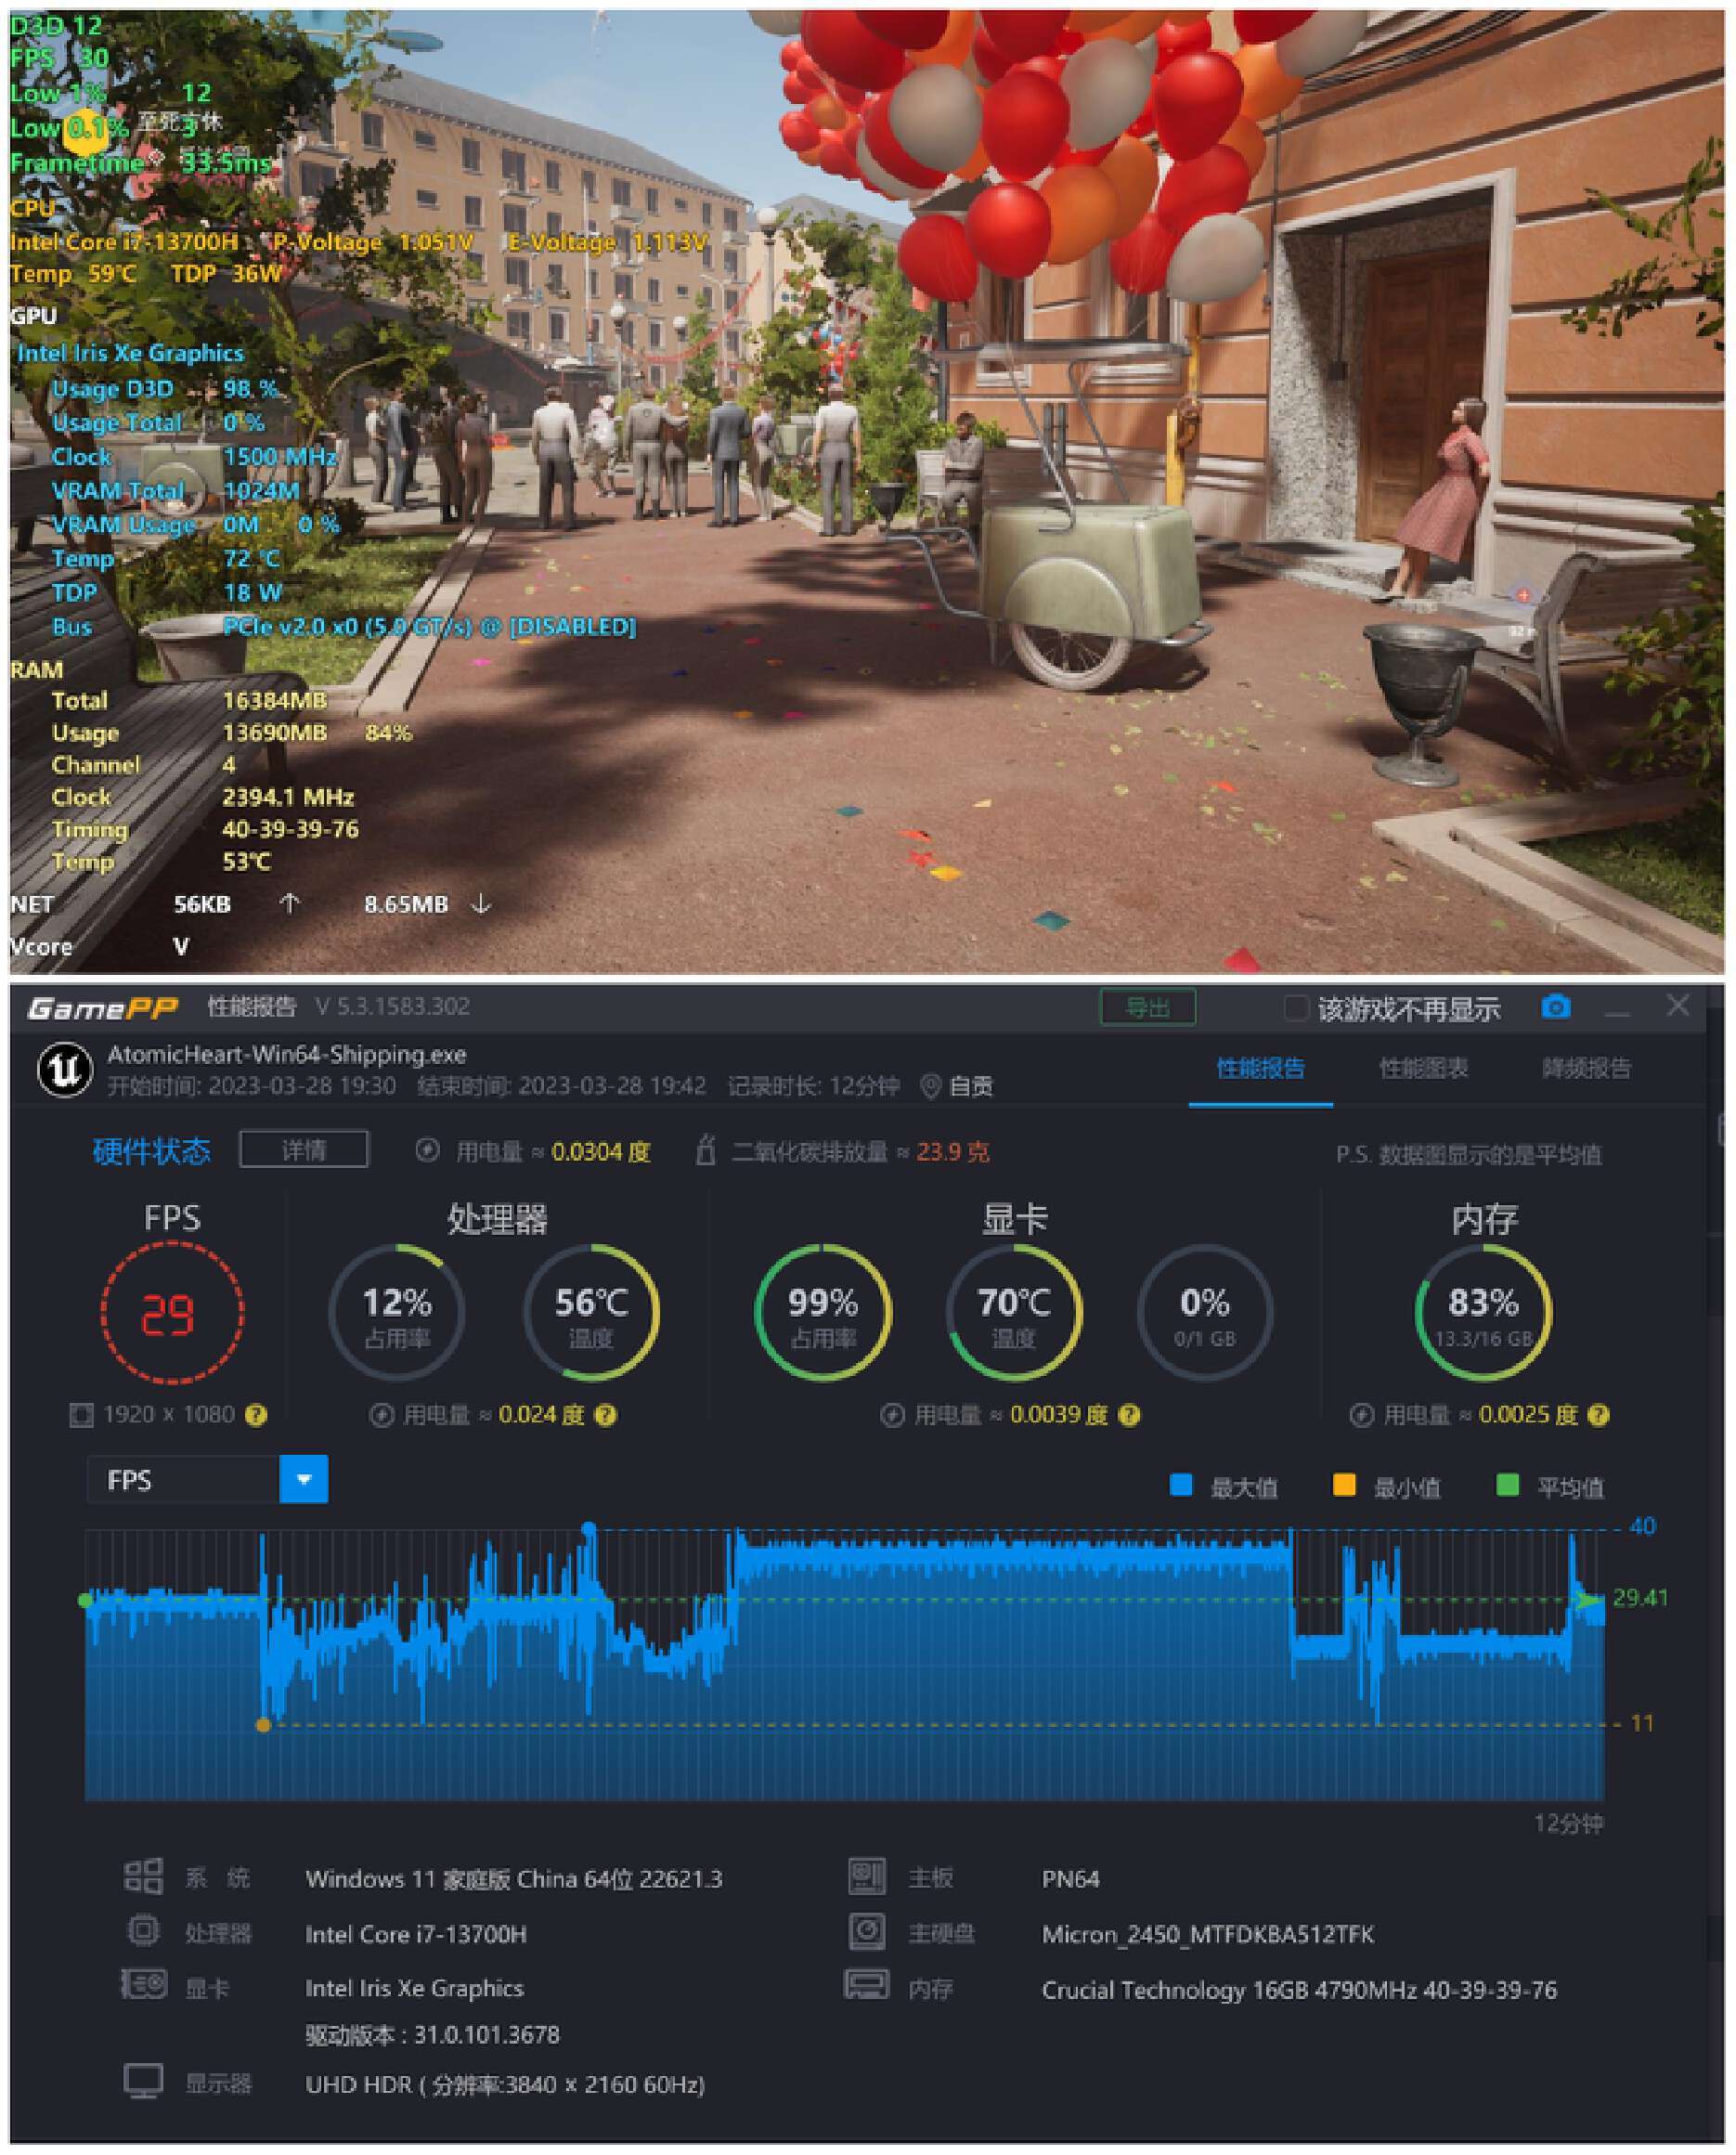This screenshot has height=2155, width=1736.
Task: Click the orange 最小值 legend swatch
Action: pyautogui.click(x=1344, y=1485)
